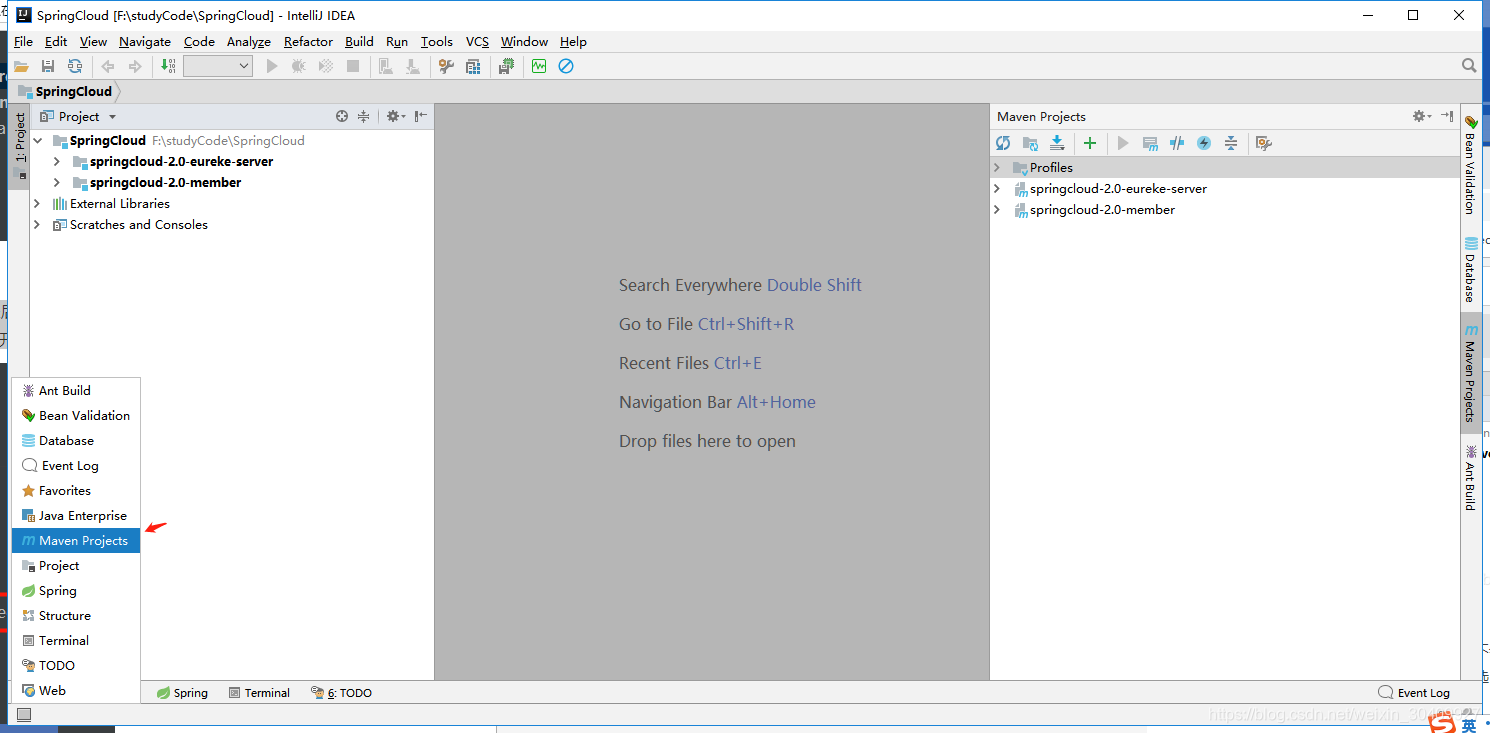Hide the Maven Projects panel
Image resolution: width=1490 pixels, height=733 pixels.
click(x=1447, y=116)
